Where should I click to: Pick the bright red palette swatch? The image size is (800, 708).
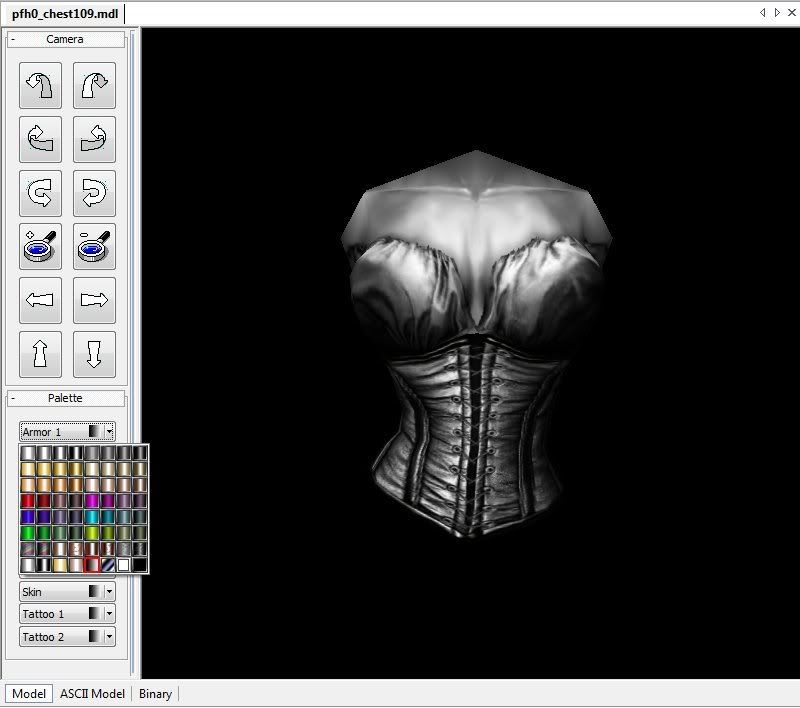(28, 500)
